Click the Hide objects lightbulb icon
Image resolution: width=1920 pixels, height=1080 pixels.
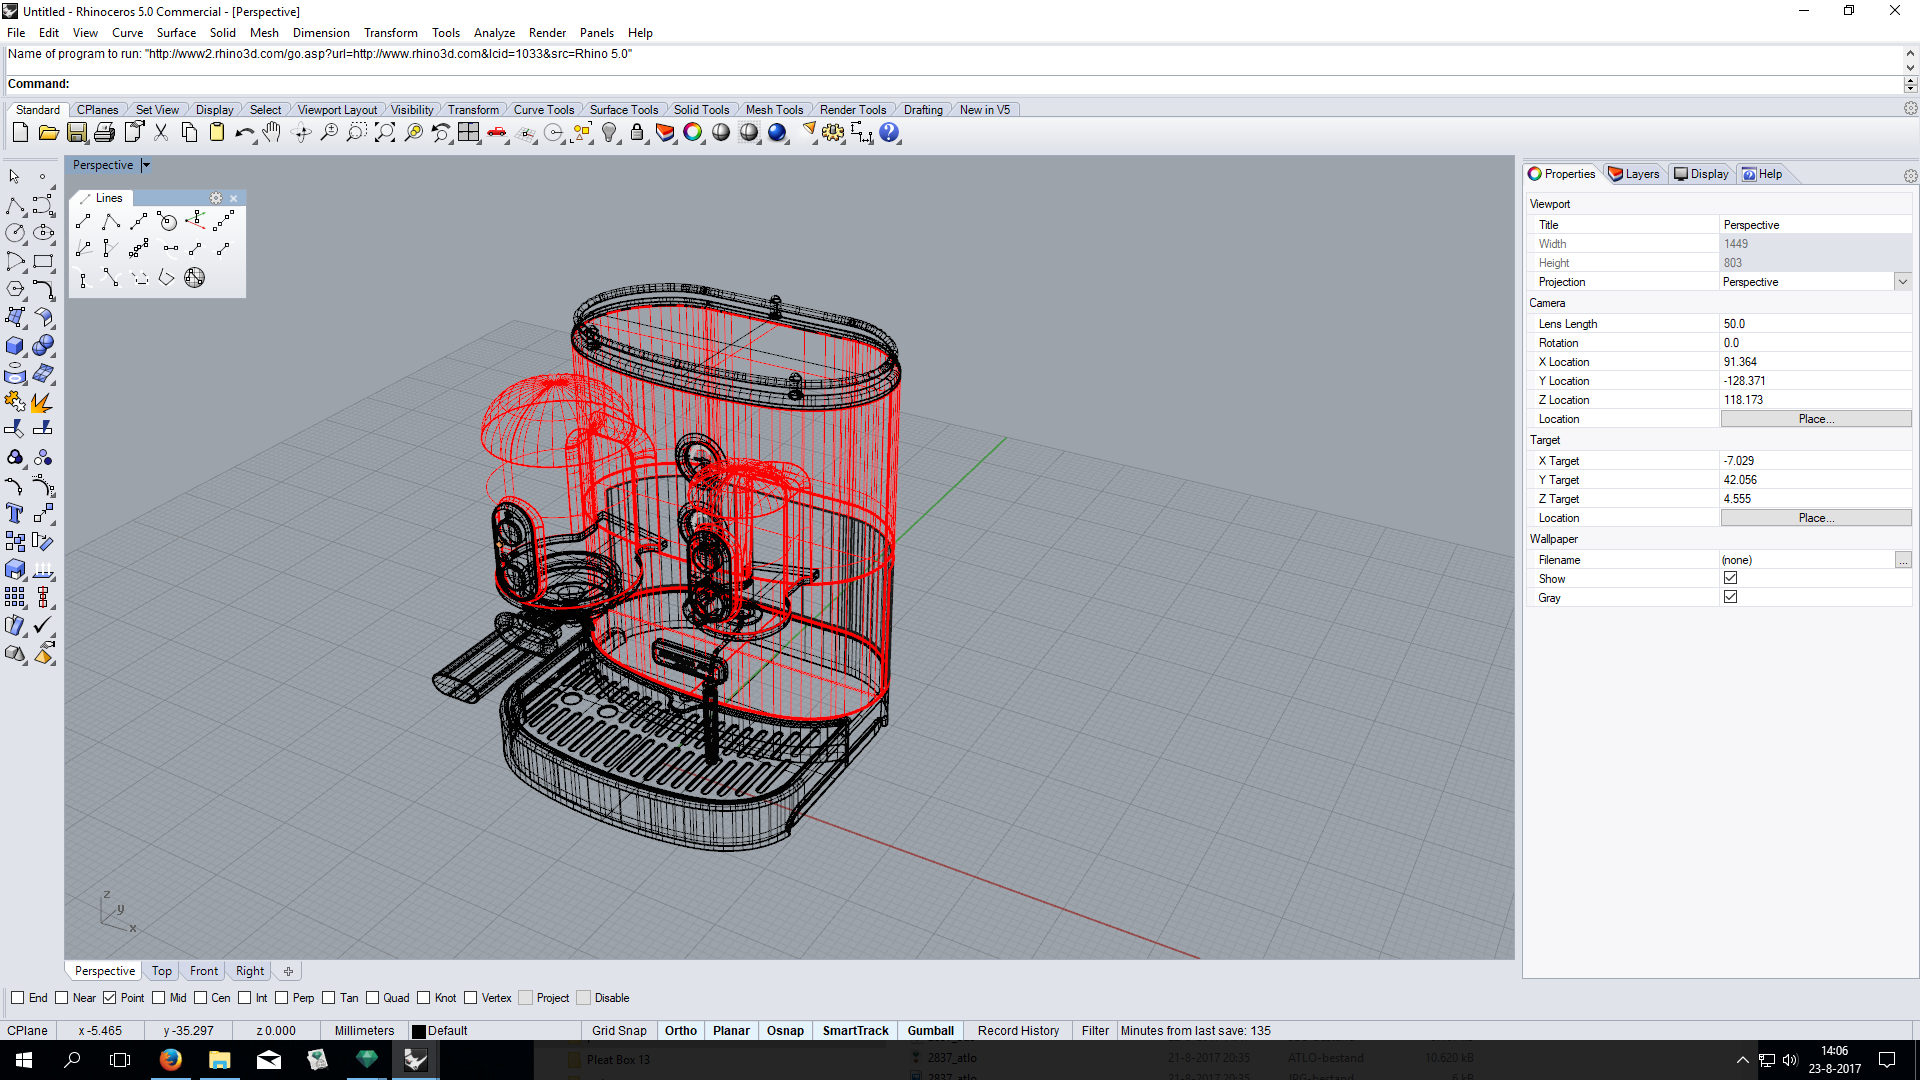click(x=609, y=132)
